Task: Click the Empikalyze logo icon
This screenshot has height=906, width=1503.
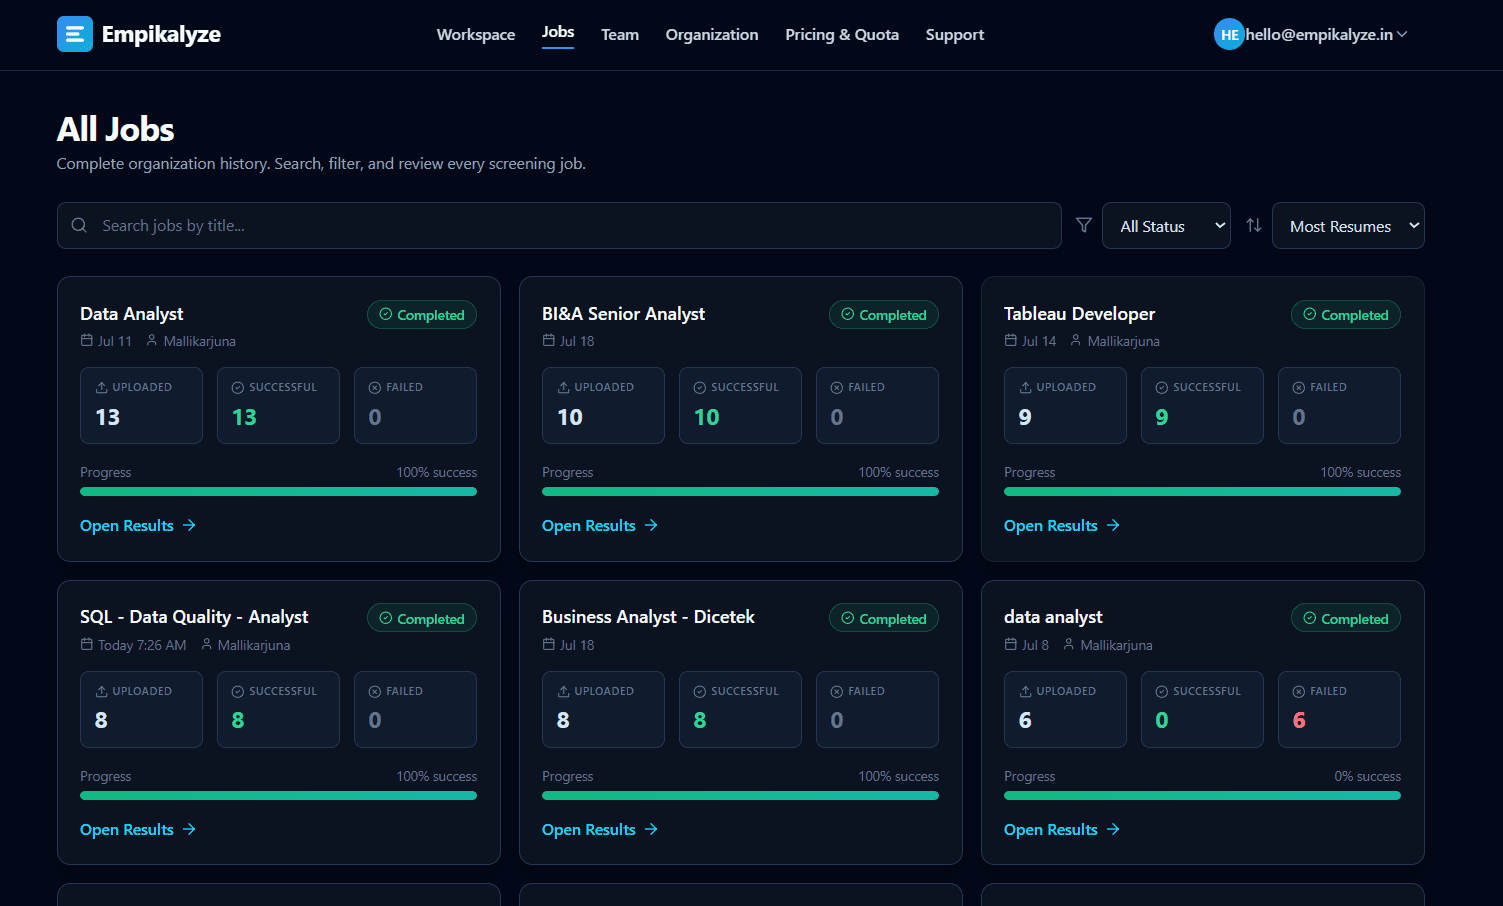Action: click(x=75, y=34)
